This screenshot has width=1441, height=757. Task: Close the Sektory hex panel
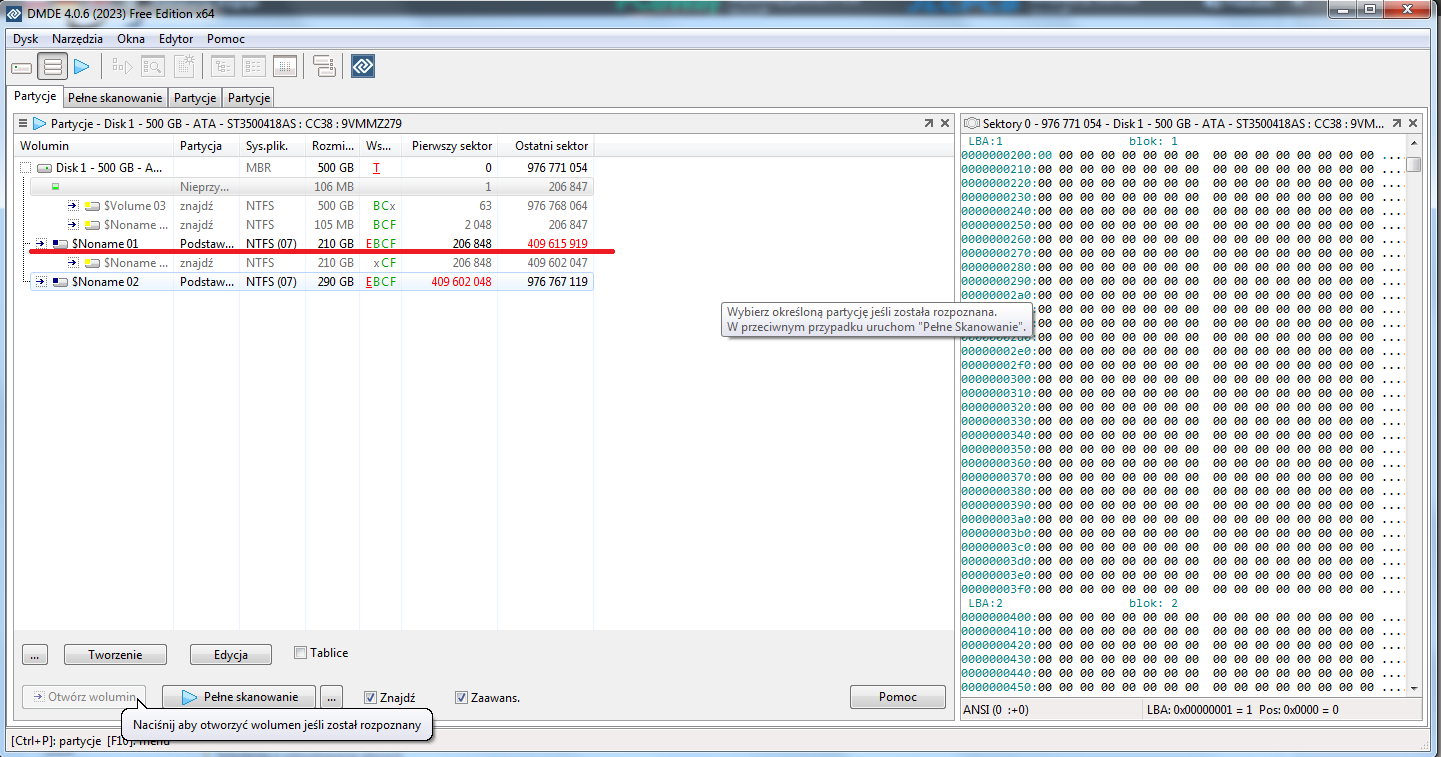pos(1412,123)
